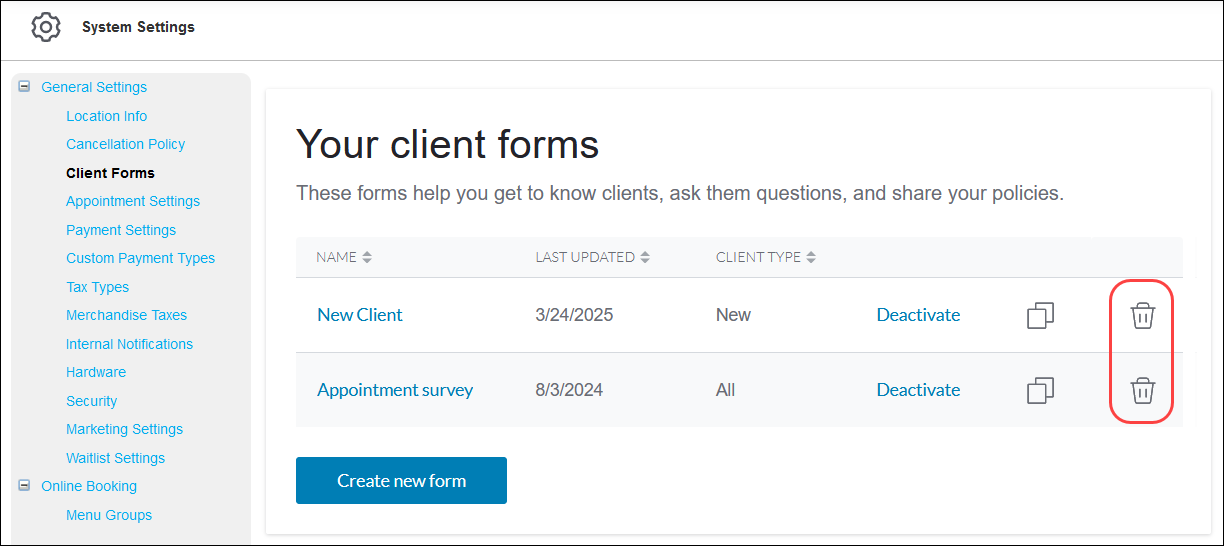Open Waitlist Settings
The width and height of the screenshot is (1224, 546).
[x=116, y=458]
